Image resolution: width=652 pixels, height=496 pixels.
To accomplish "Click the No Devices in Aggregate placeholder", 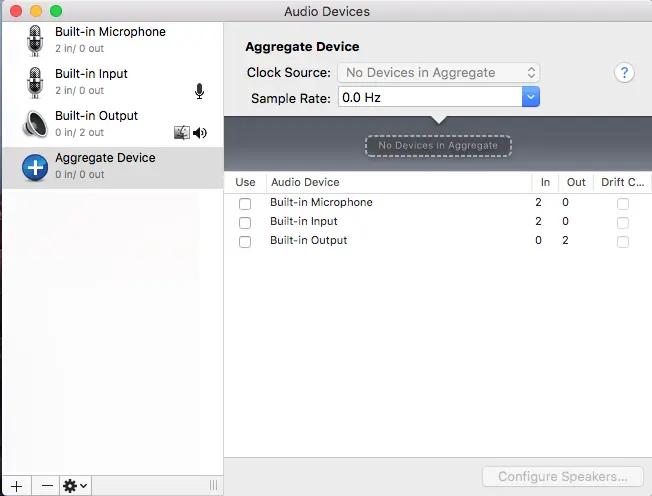I will 438,146.
